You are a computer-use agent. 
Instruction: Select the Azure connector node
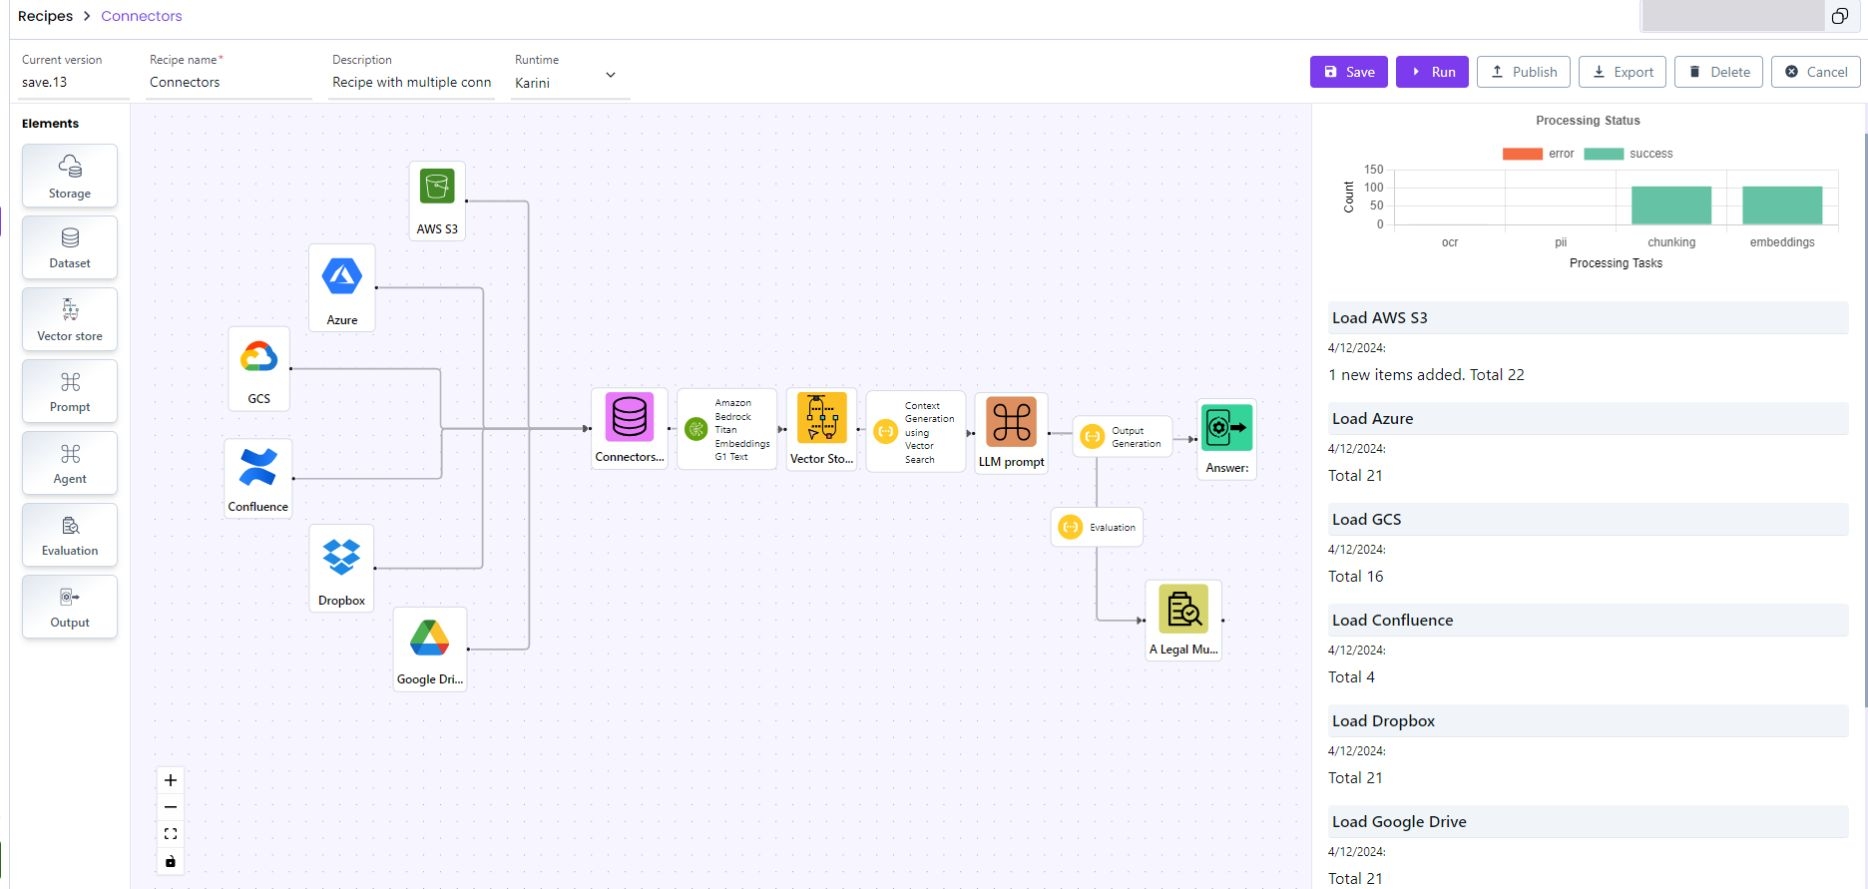point(342,288)
